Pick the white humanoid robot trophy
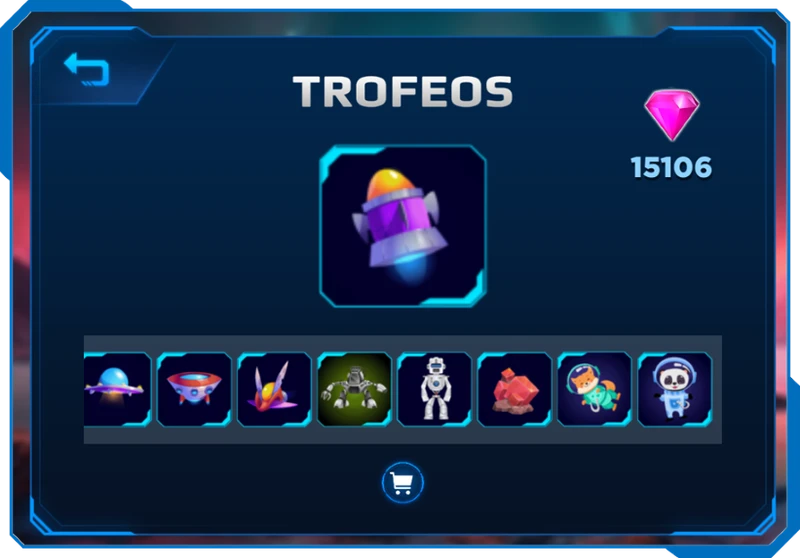This screenshot has width=800, height=558. click(x=435, y=389)
